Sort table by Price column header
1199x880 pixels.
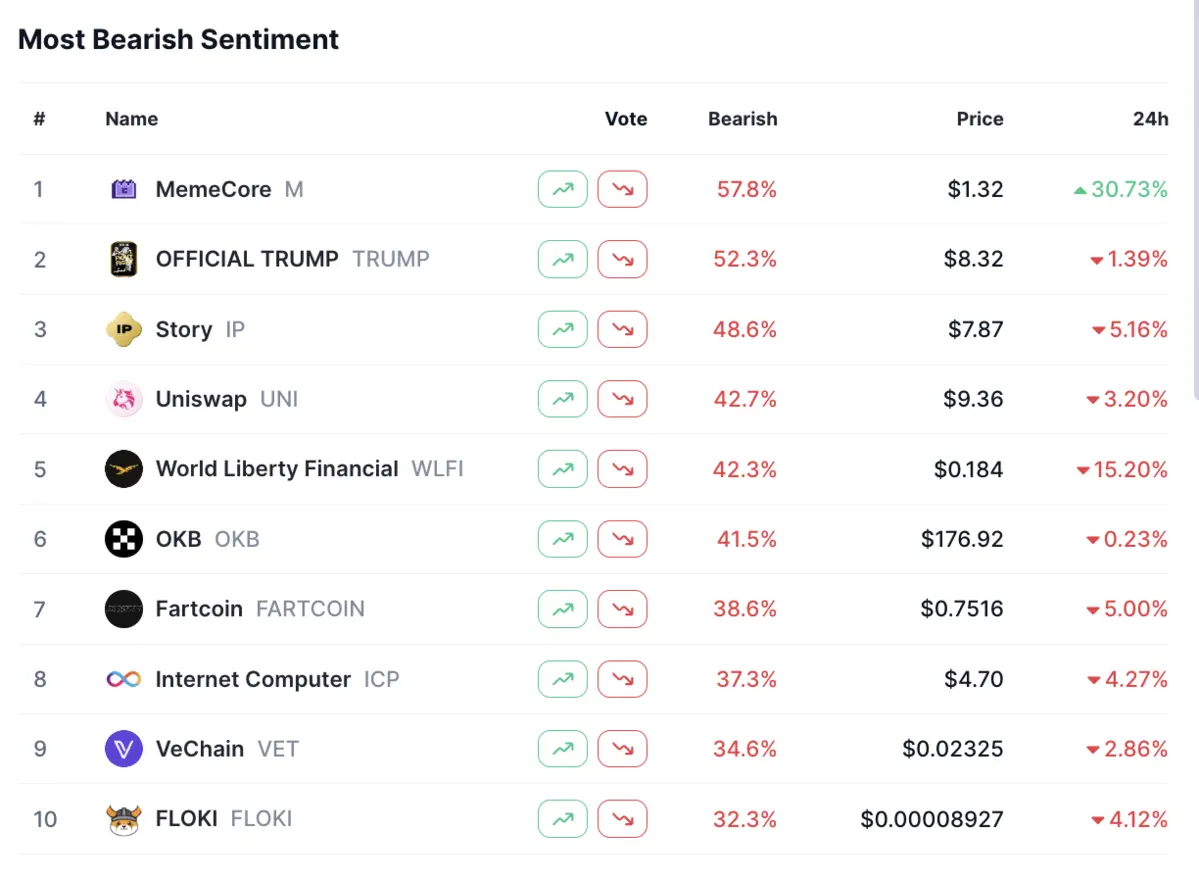(x=979, y=119)
